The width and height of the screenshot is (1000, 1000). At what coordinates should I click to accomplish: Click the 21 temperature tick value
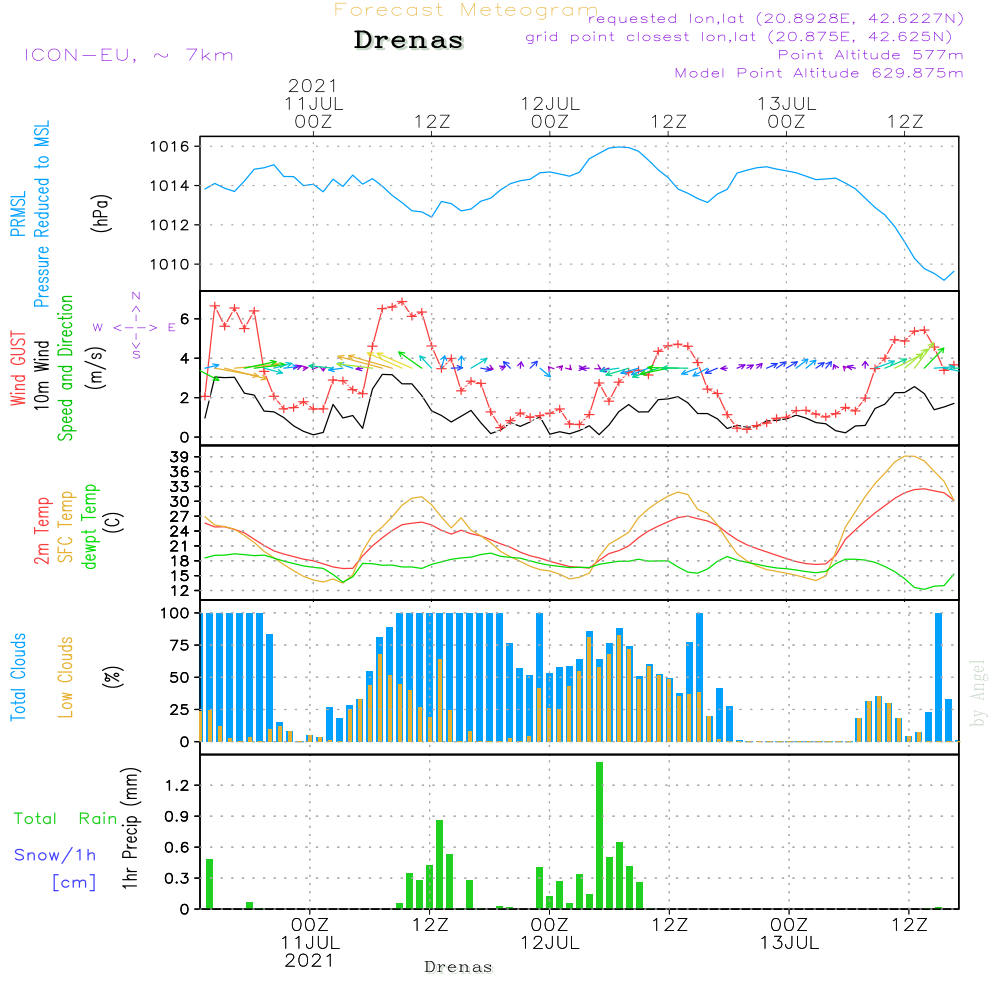tap(180, 546)
